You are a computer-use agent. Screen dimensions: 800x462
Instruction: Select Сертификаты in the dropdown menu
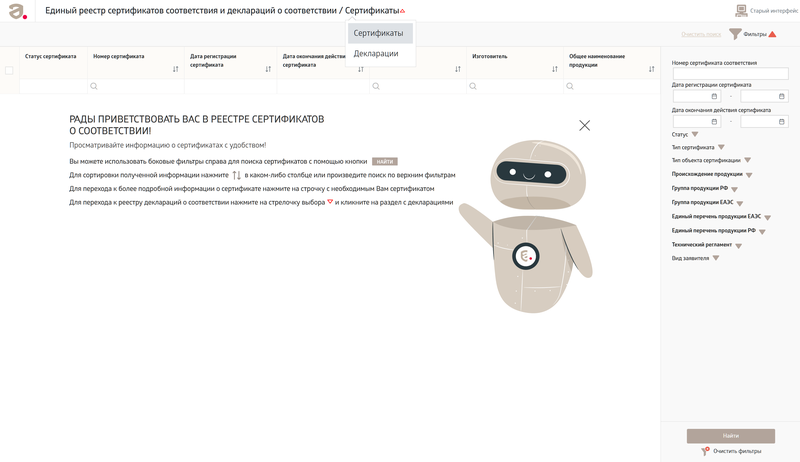click(x=380, y=33)
